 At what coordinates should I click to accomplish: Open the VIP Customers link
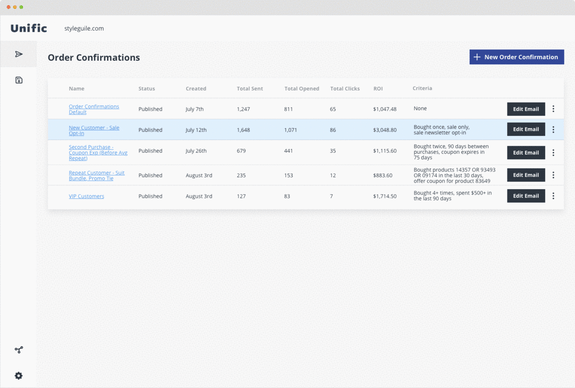point(86,196)
